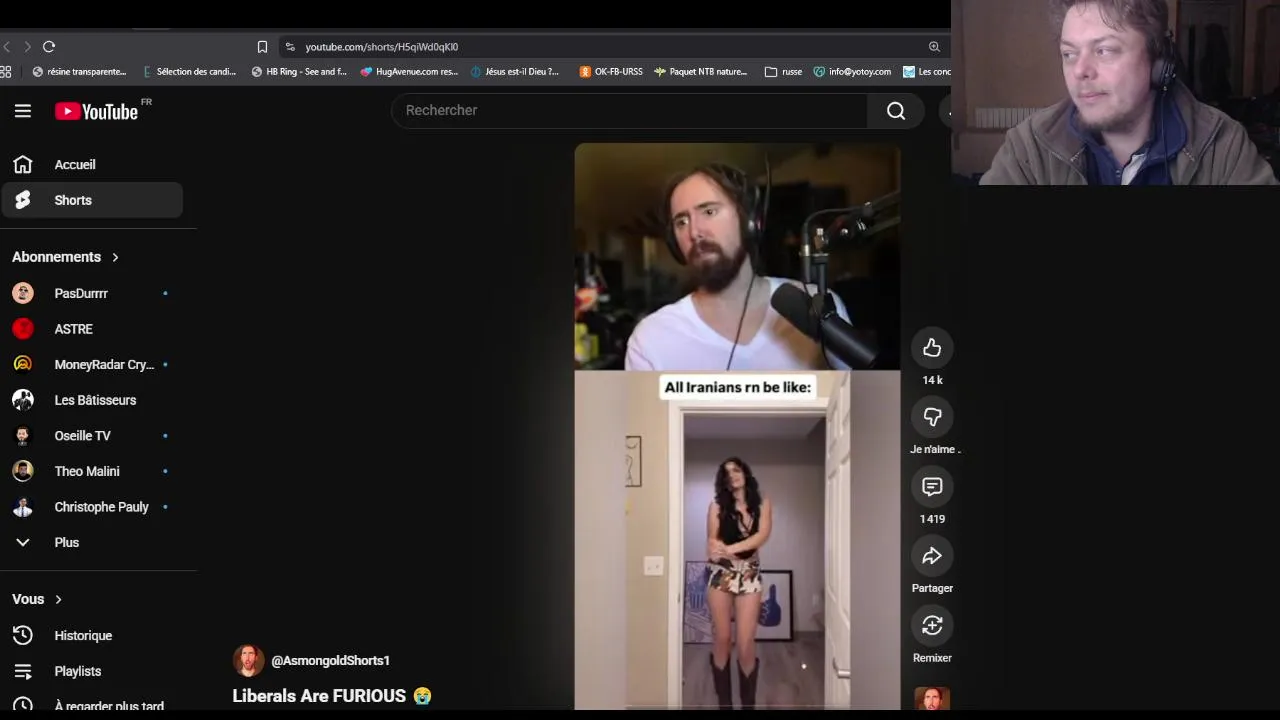1280x720 pixels.
Task: Open the YouTube hamburger guide menu
Action: (x=23, y=111)
